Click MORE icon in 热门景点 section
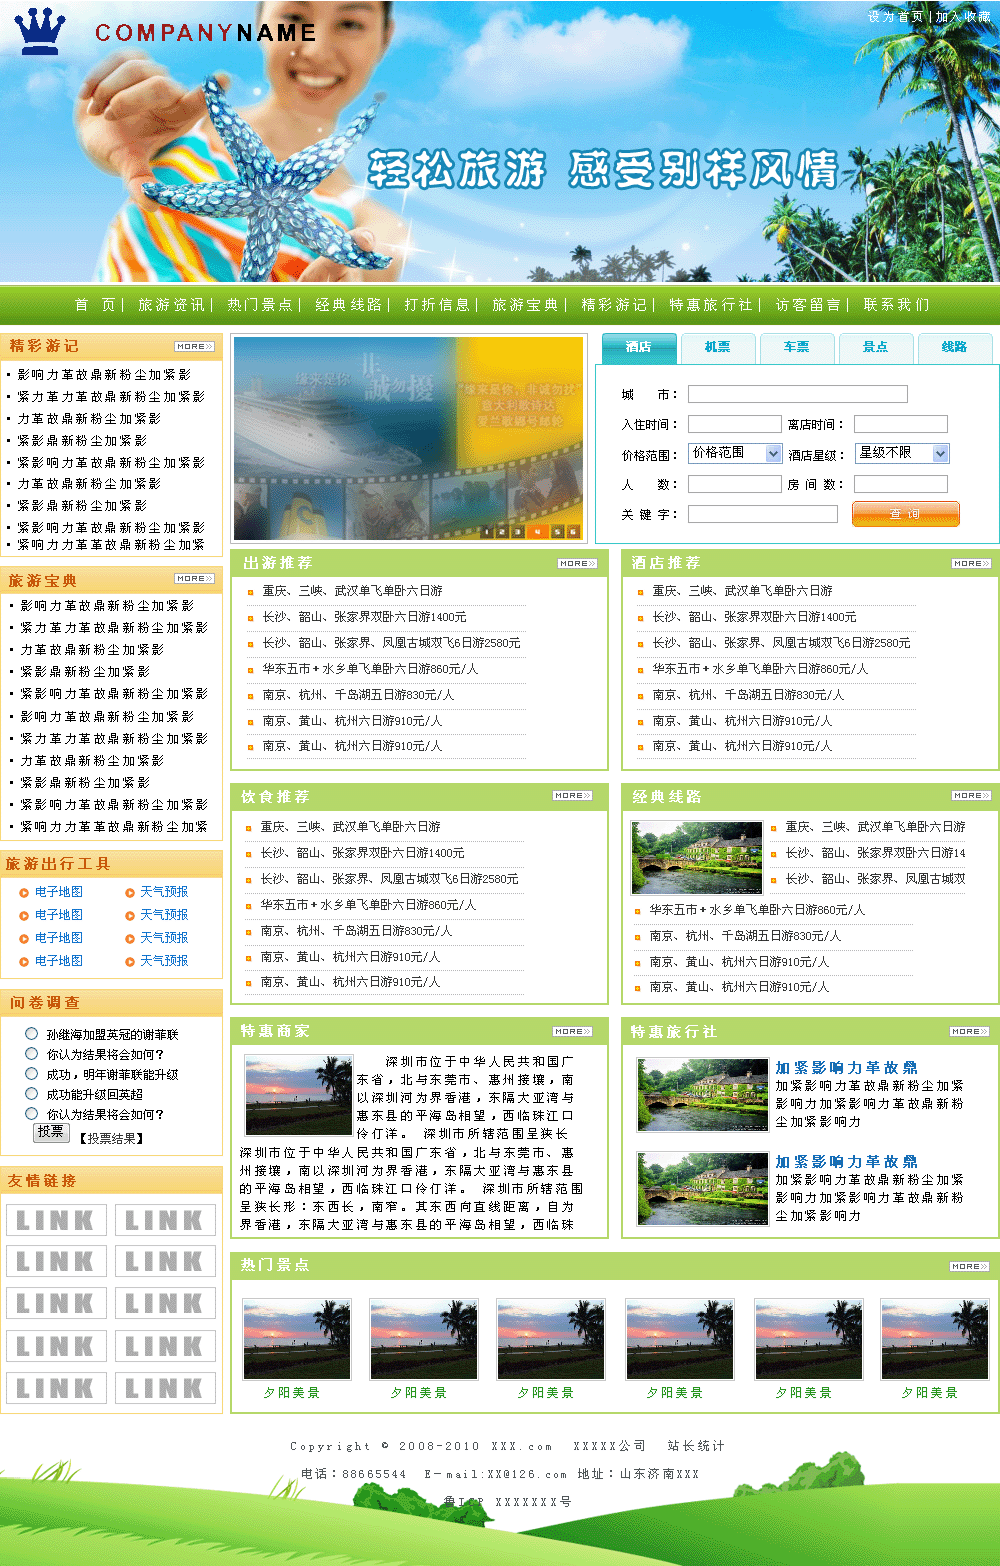The height and width of the screenshot is (1566, 1000). (x=969, y=1267)
